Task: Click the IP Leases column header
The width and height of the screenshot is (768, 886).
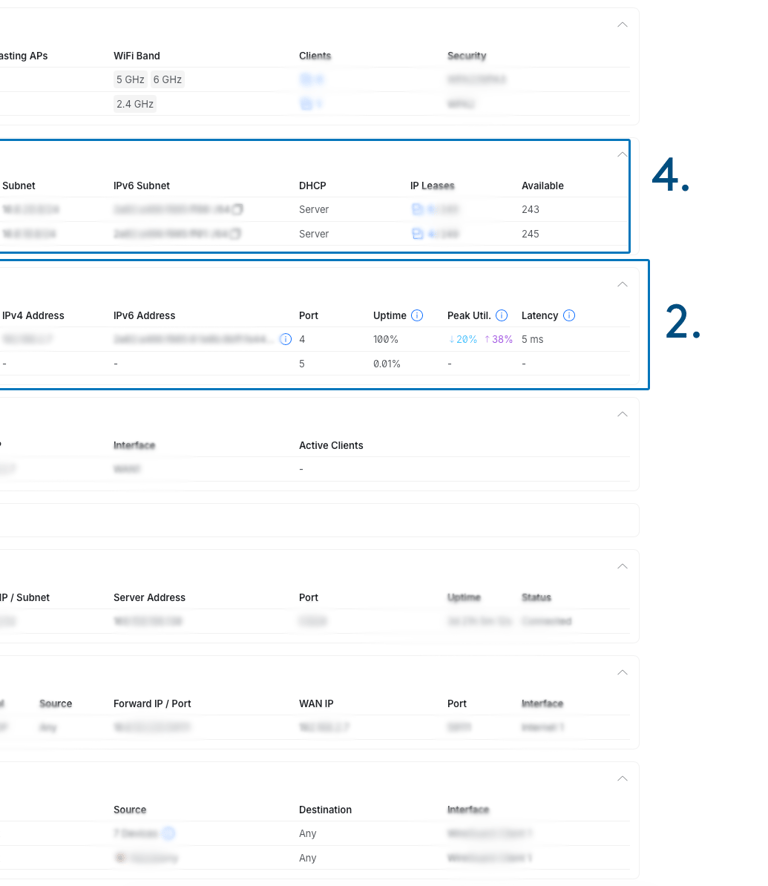Action: pyautogui.click(x=432, y=186)
